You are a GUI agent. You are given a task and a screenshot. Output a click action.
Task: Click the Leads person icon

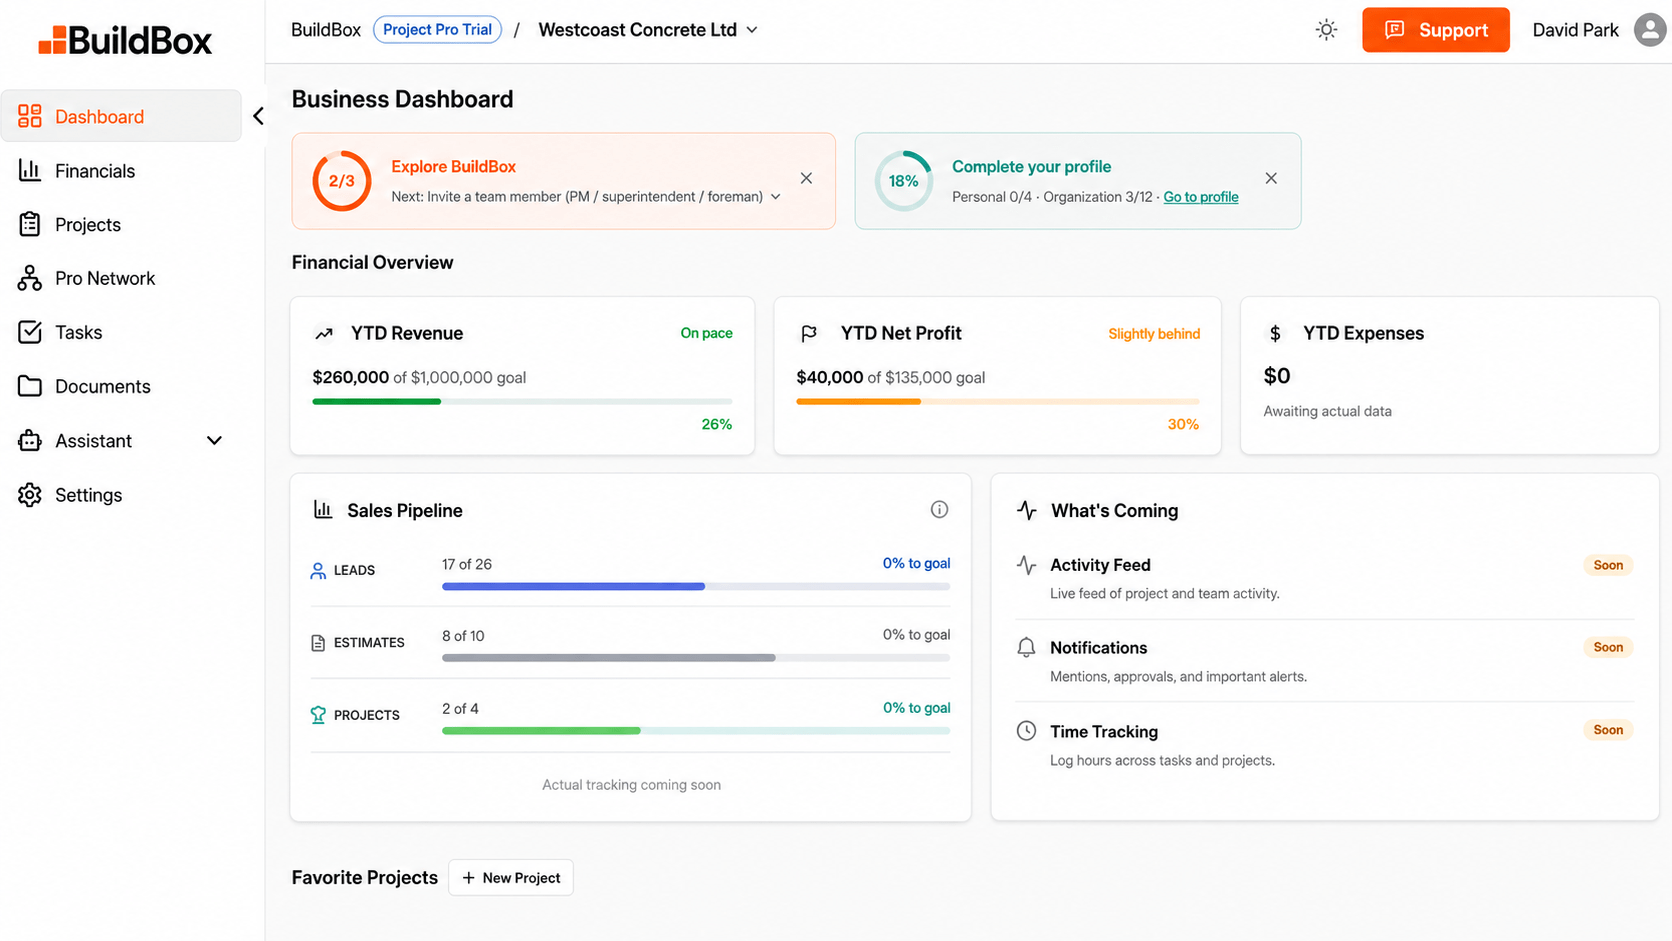318,570
